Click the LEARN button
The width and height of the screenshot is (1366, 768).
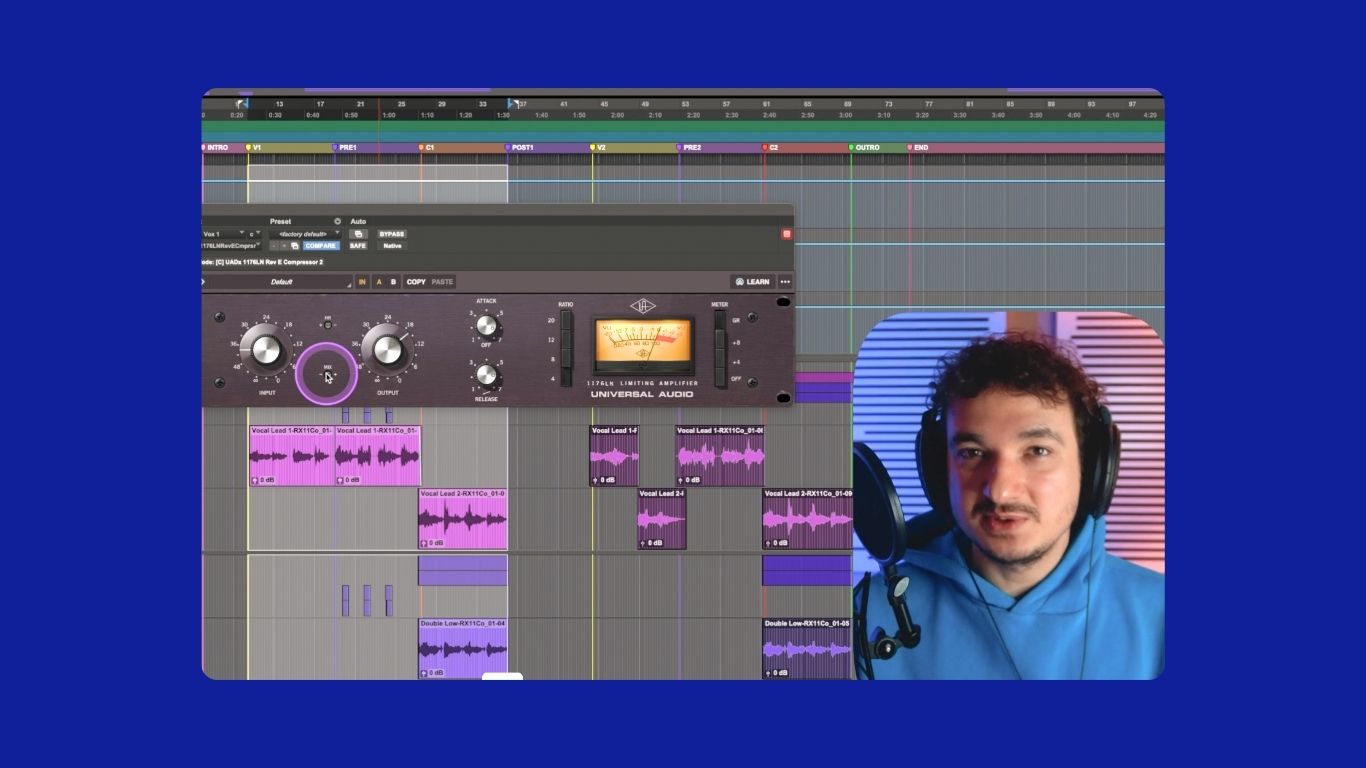click(x=752, y=282)
